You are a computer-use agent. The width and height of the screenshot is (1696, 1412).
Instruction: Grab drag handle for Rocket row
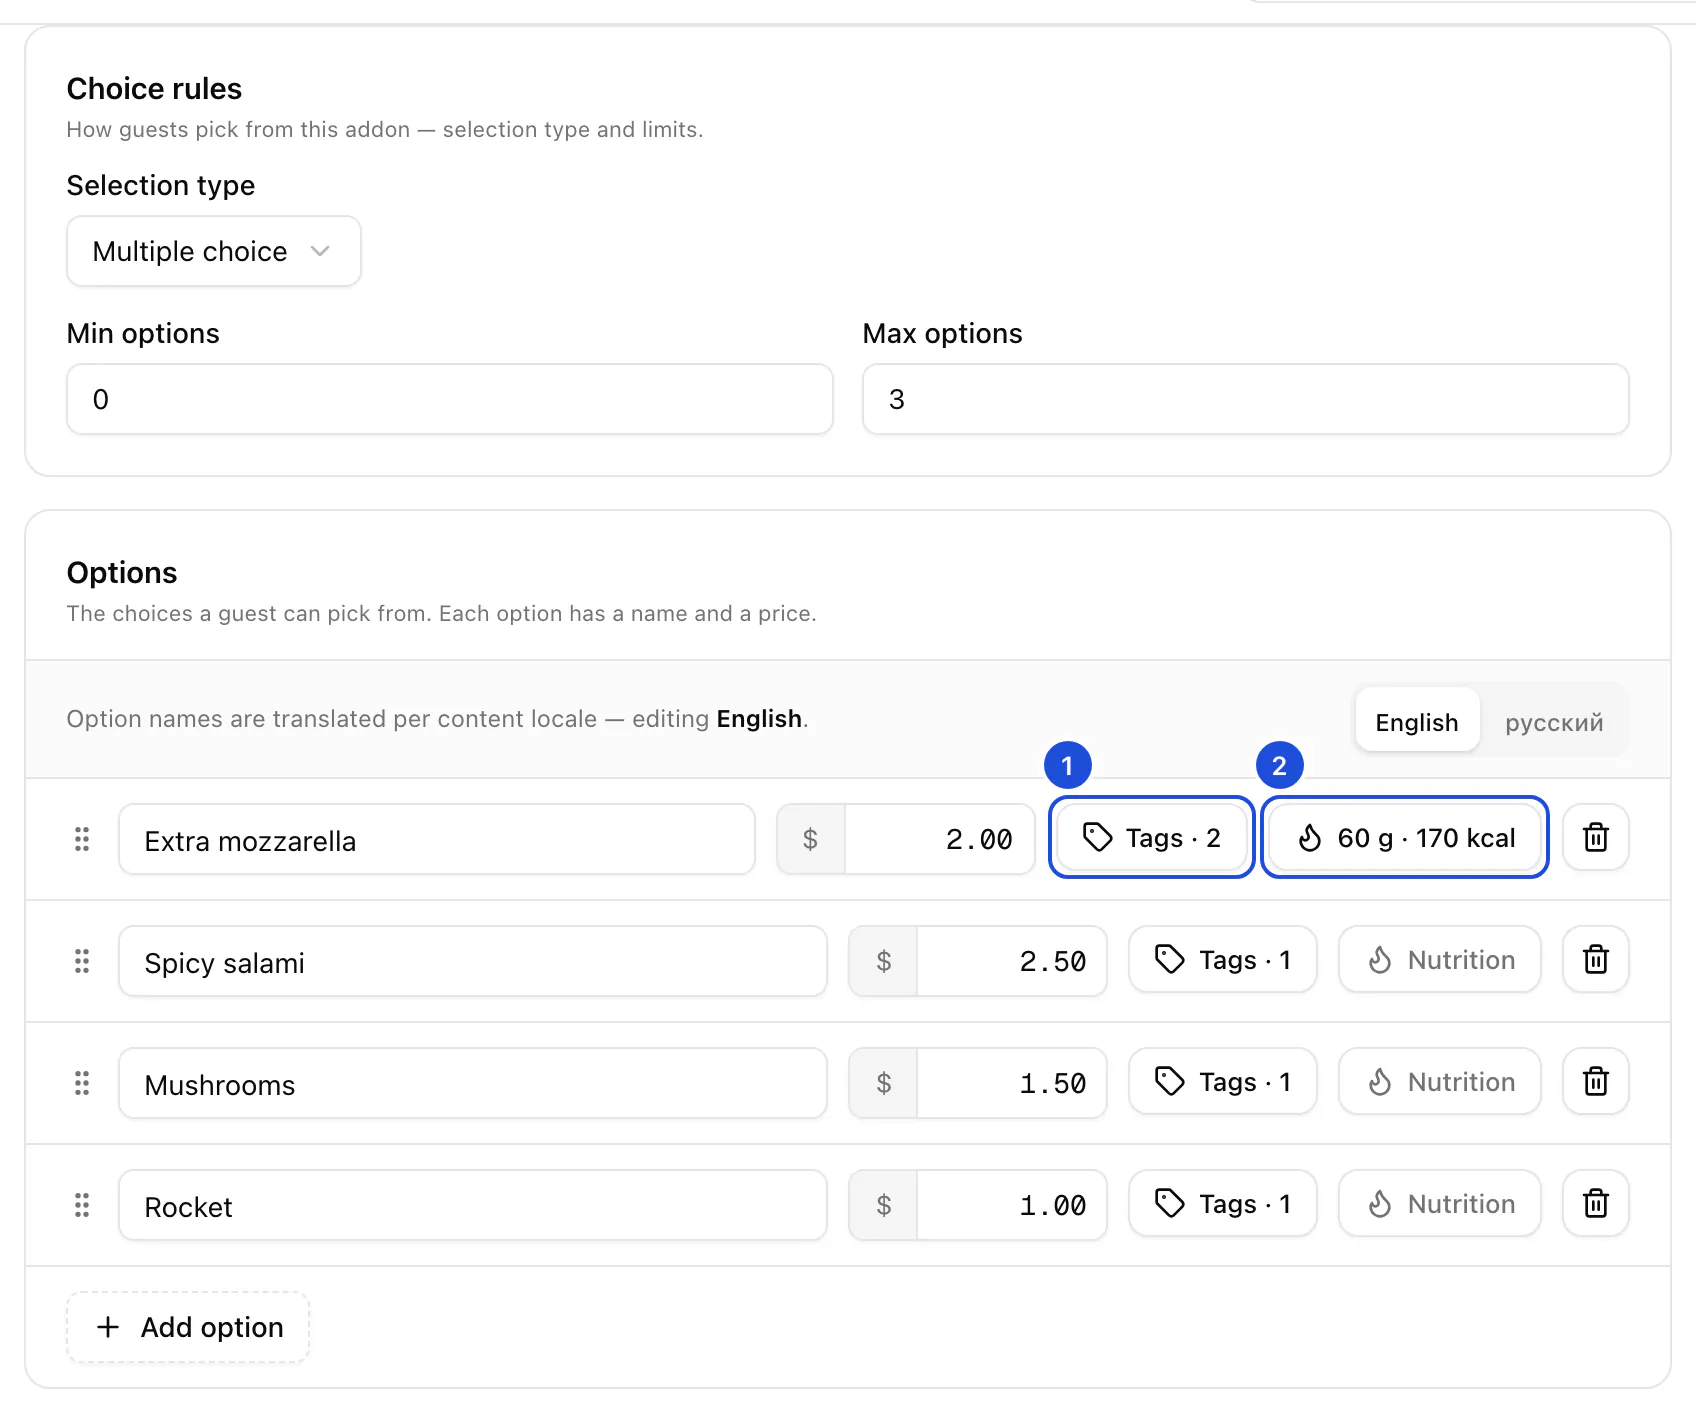[x=82, y=1205]
